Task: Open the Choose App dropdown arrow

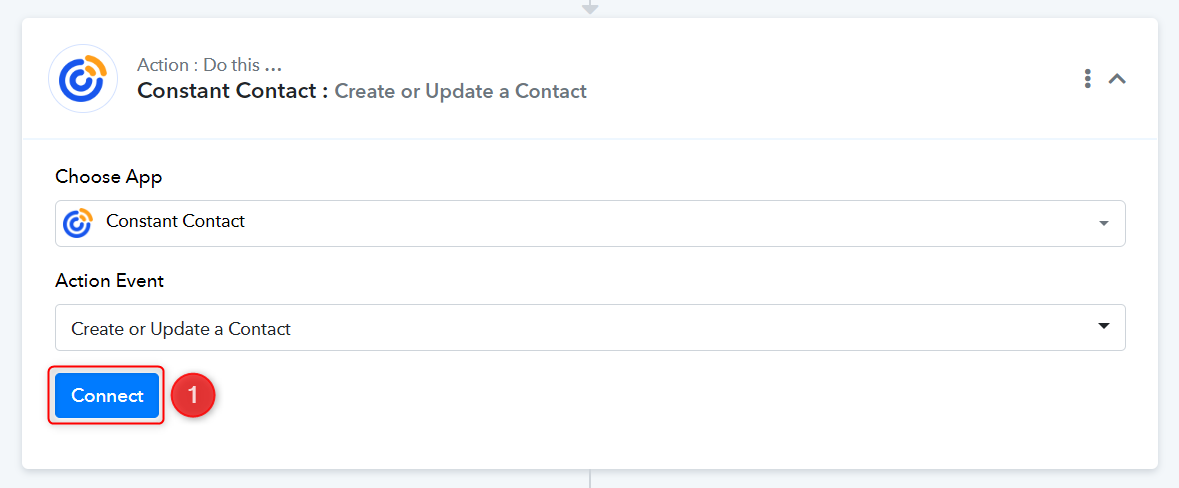Action: tap(1103, 223)
